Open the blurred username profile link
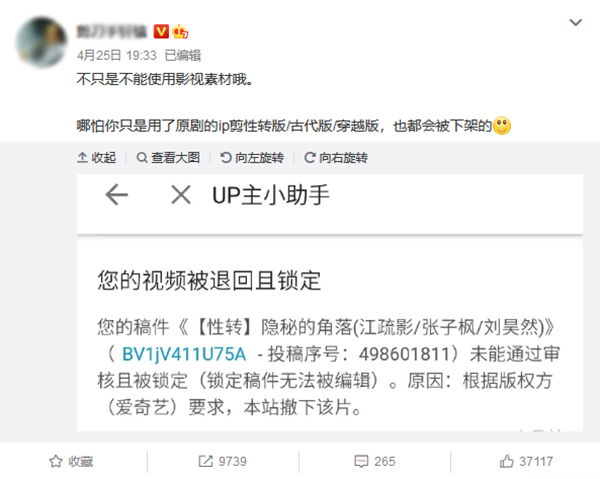Screen dimensions: 600x479 coord(112,32)
